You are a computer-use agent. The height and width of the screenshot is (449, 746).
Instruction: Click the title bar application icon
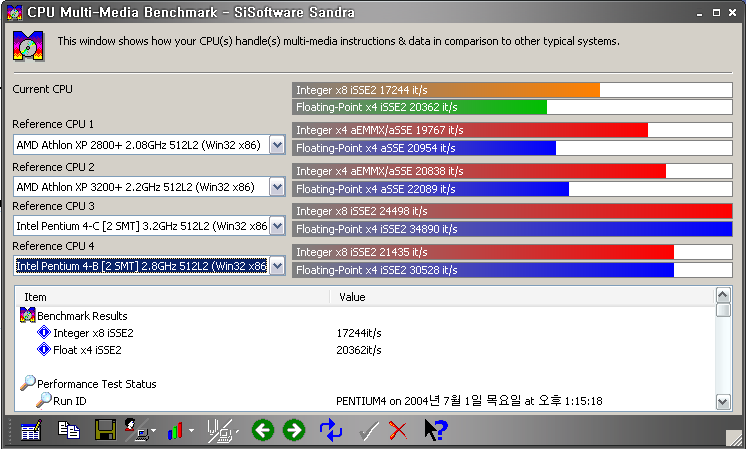[x=15, y=12]
